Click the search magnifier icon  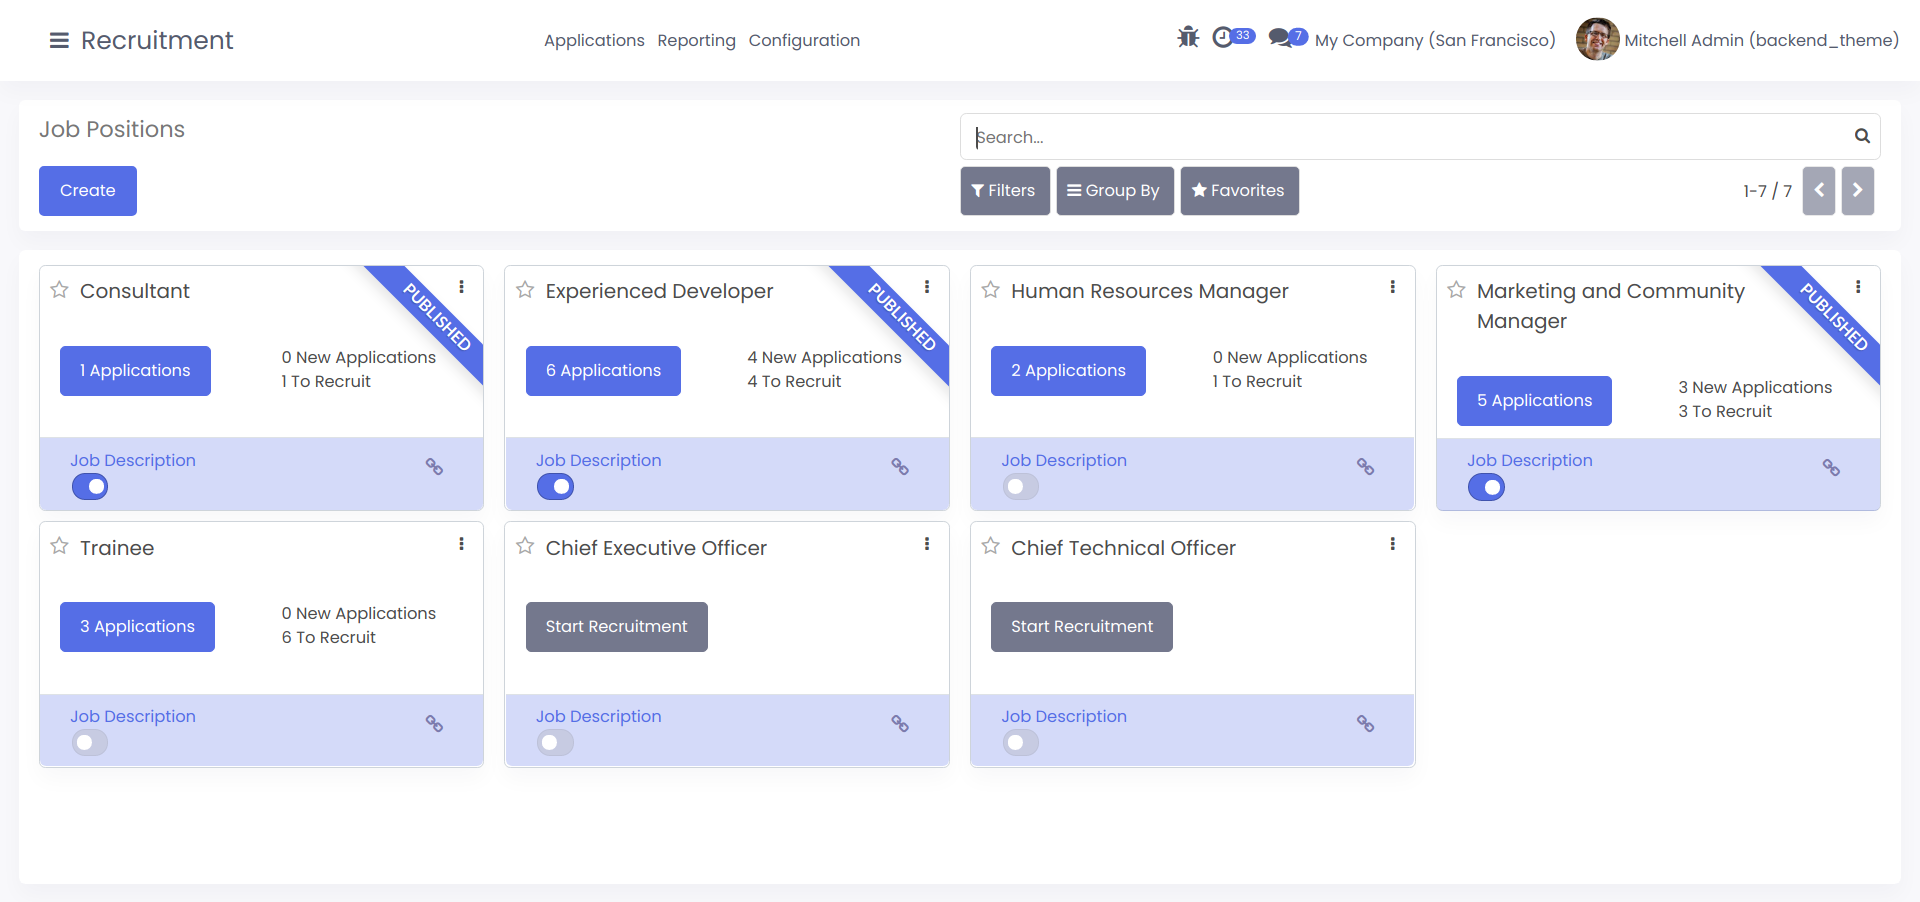pyautogui.click(x=1862, y=136)
